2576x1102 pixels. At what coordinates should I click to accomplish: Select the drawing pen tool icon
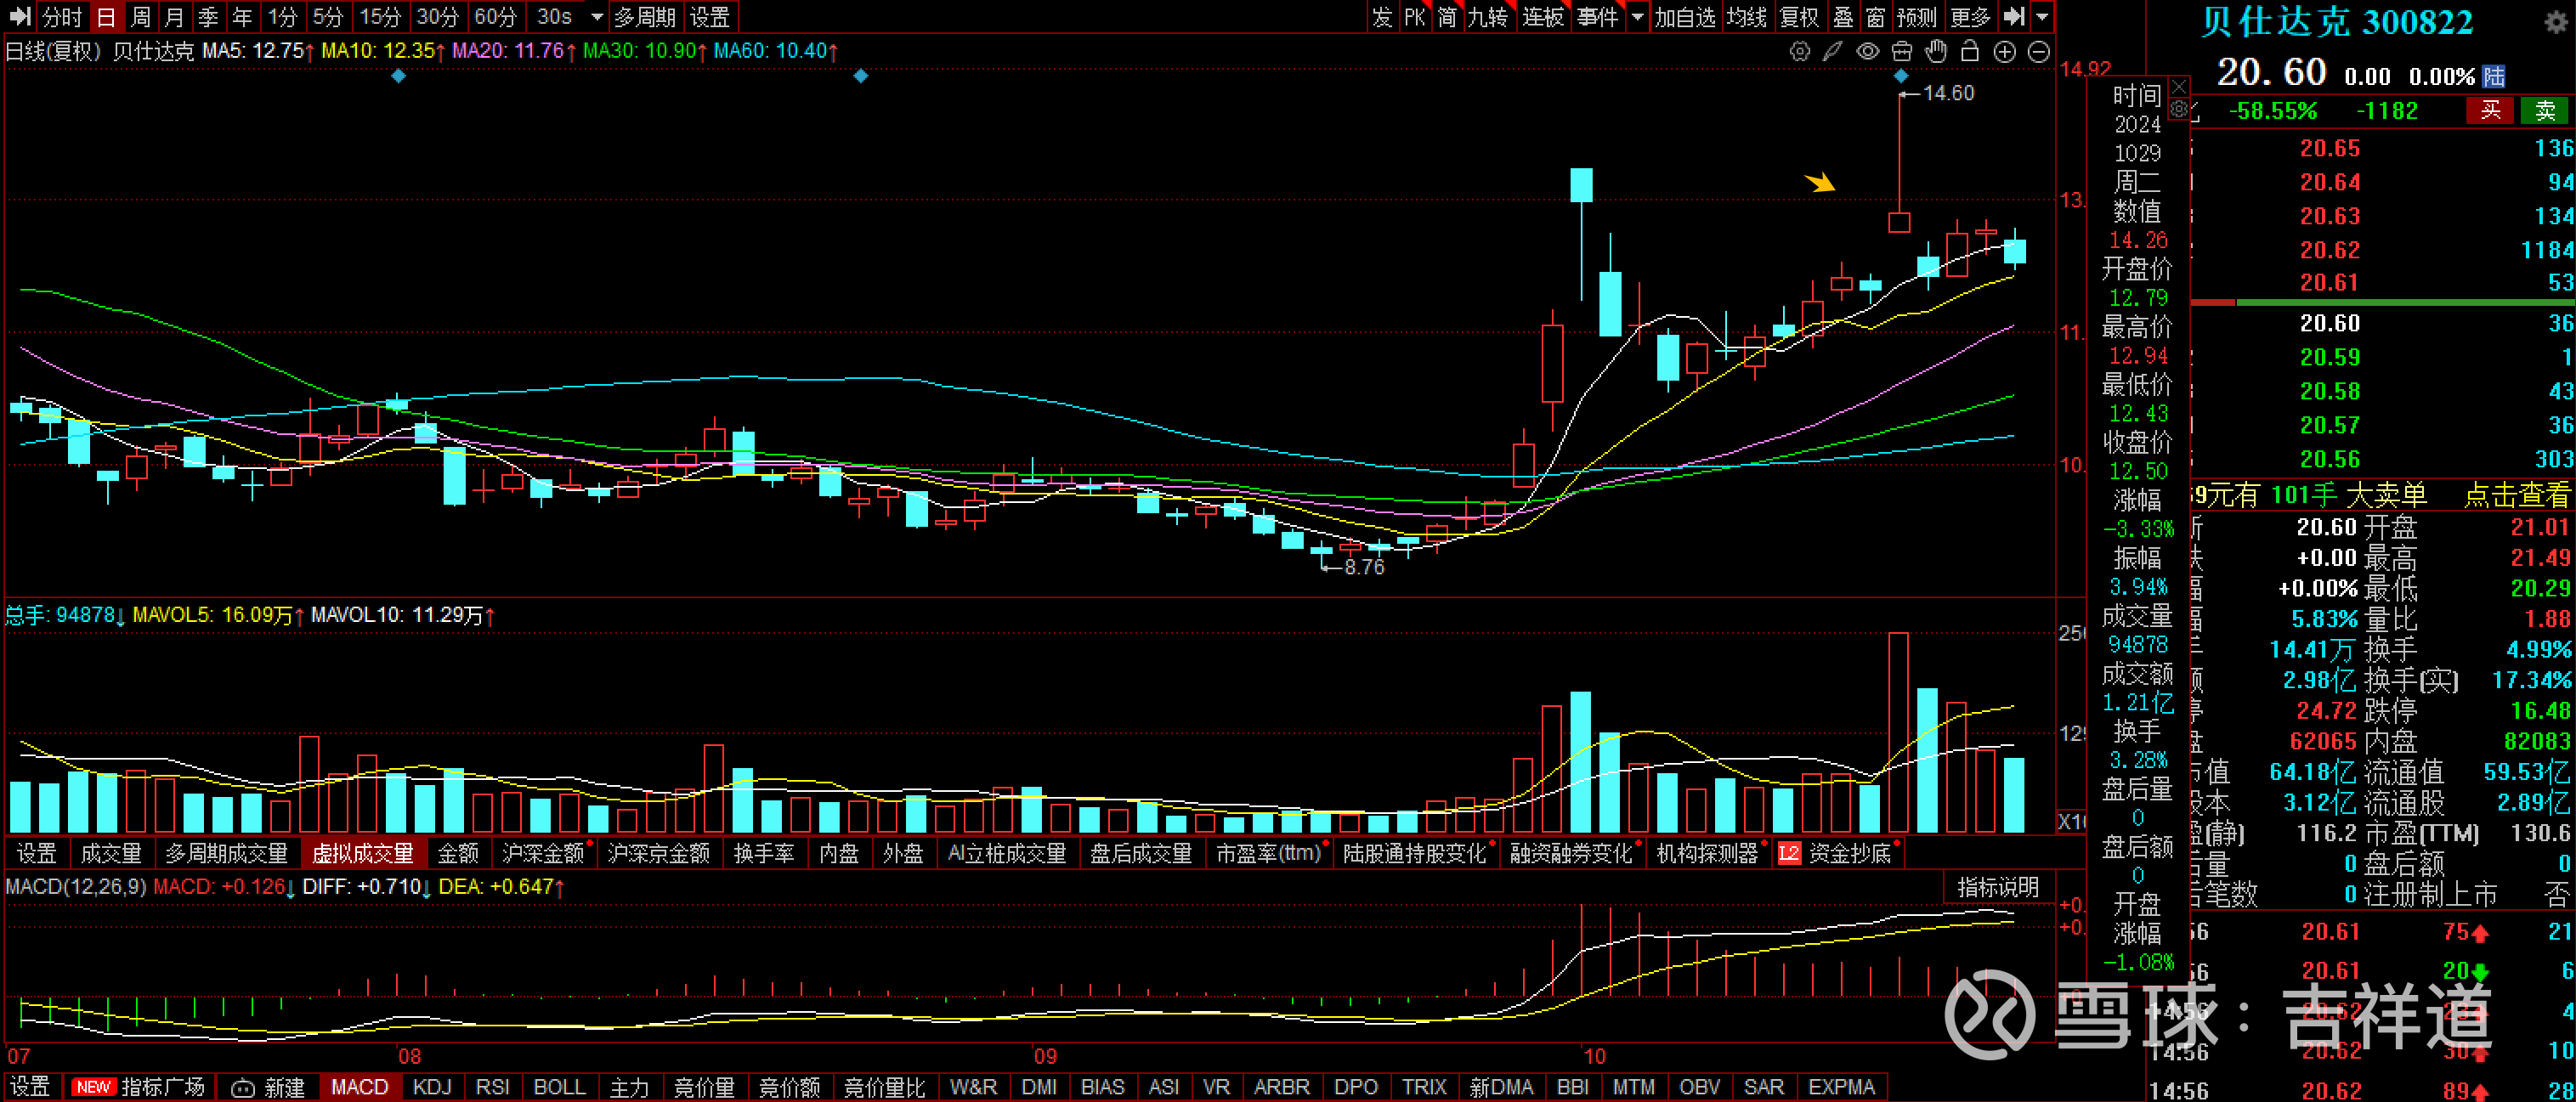[x=1832, y=52]
